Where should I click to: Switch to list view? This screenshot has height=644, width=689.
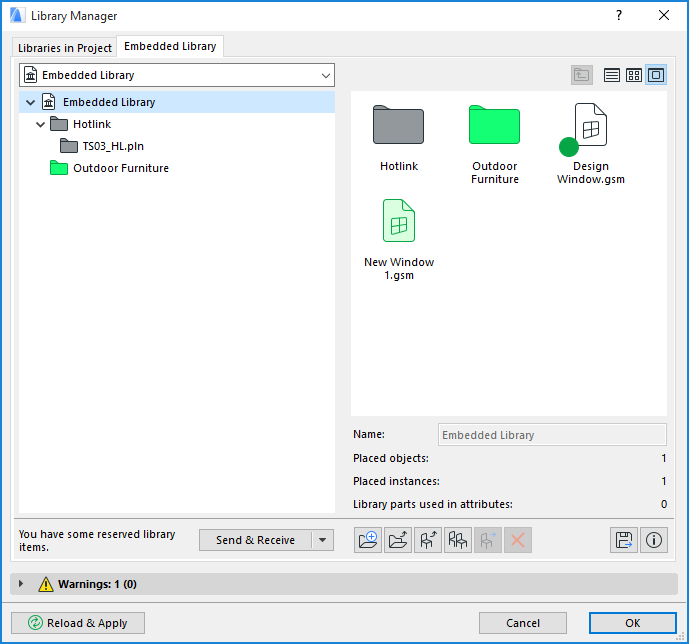[x=612, y=75]
